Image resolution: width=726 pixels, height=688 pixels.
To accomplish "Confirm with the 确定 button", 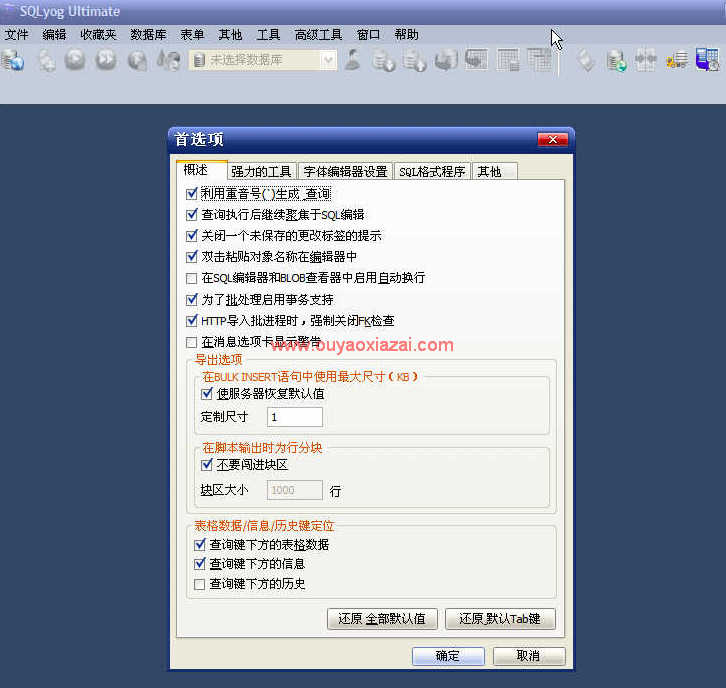I will 448,656.
